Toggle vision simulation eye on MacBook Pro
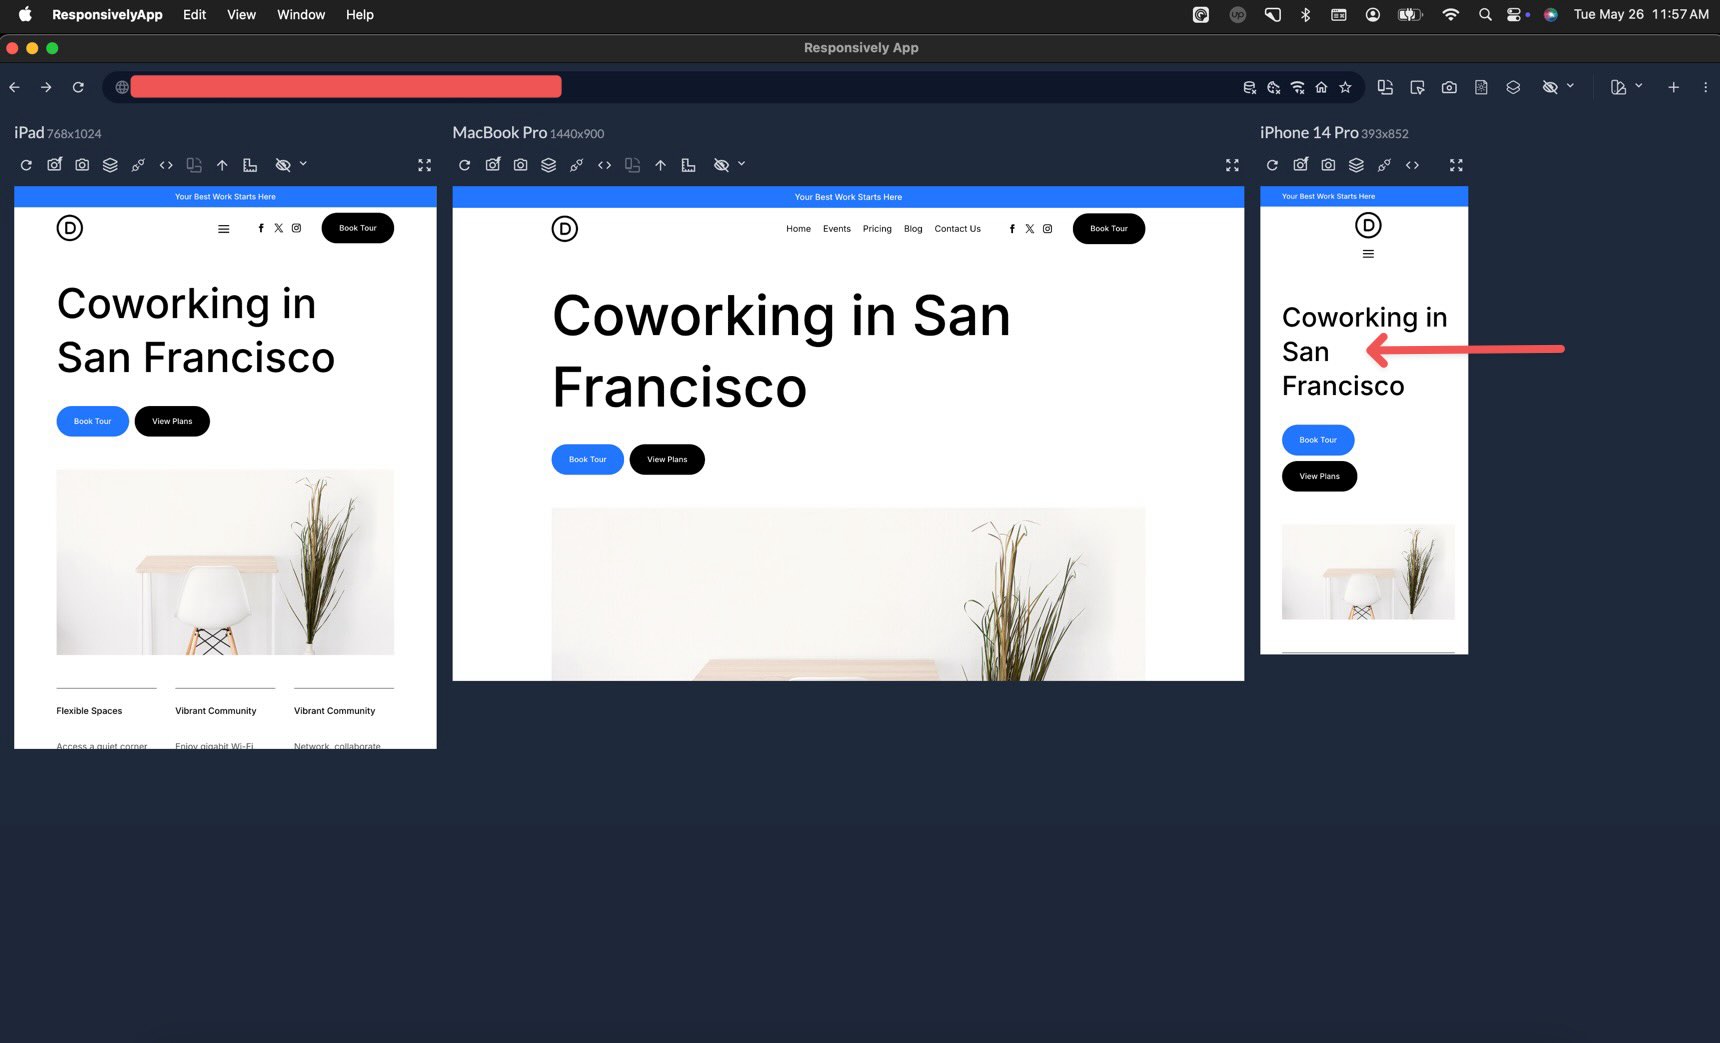This screenshot has width=1720, height=1043. pos(721,165)
